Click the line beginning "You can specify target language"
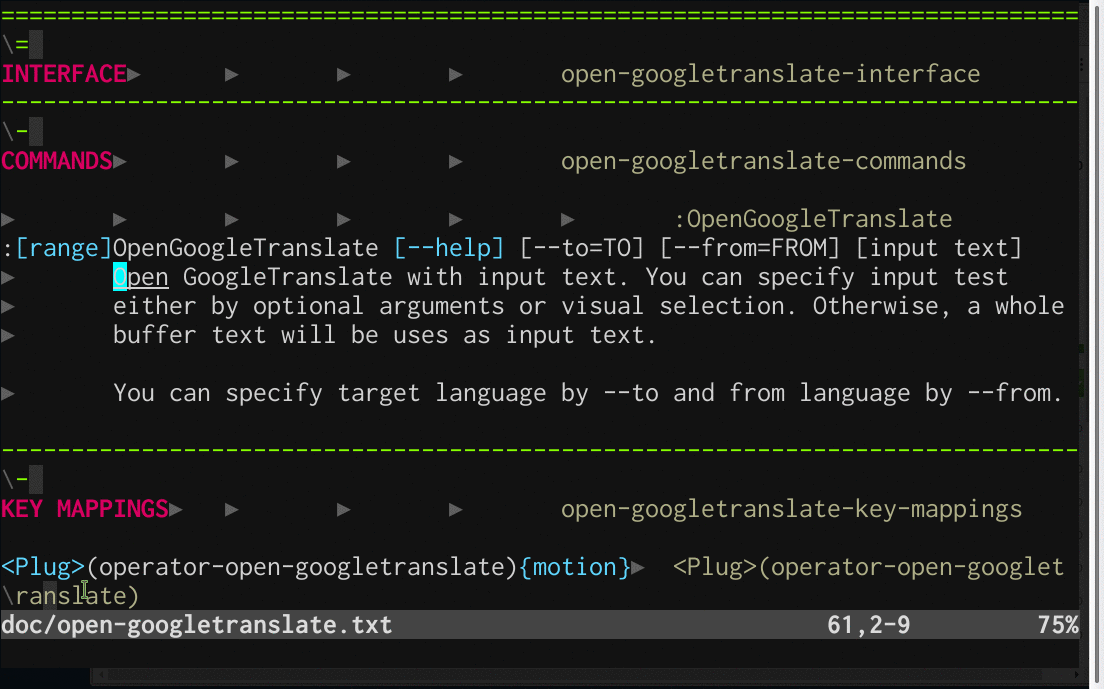Viewport: 1104px width, 689px height. (x=587, y=393)
